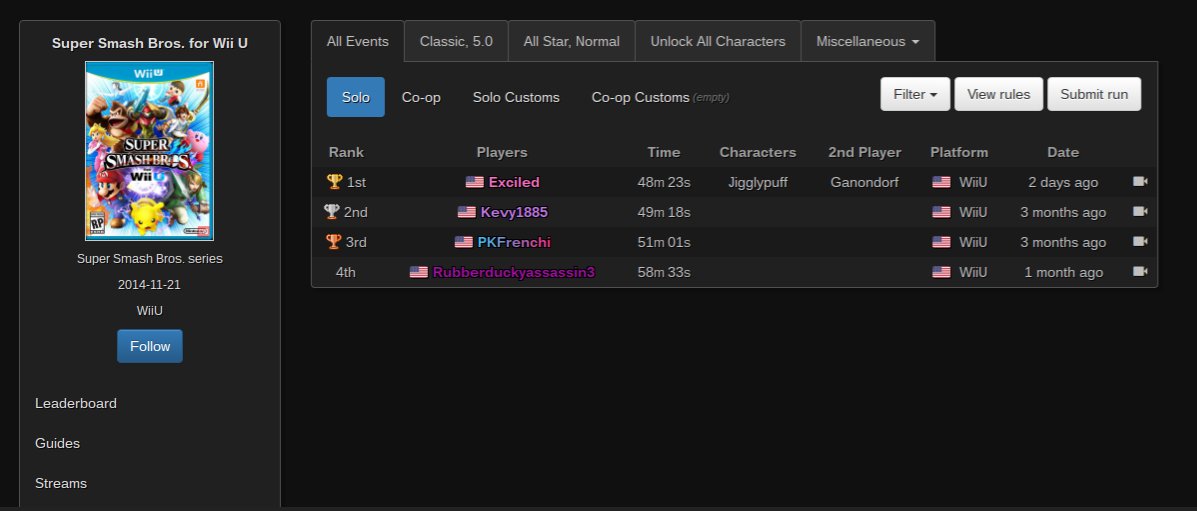Open the Streams sidebar link
This screenshot has width=1197, height=511.
61,484
